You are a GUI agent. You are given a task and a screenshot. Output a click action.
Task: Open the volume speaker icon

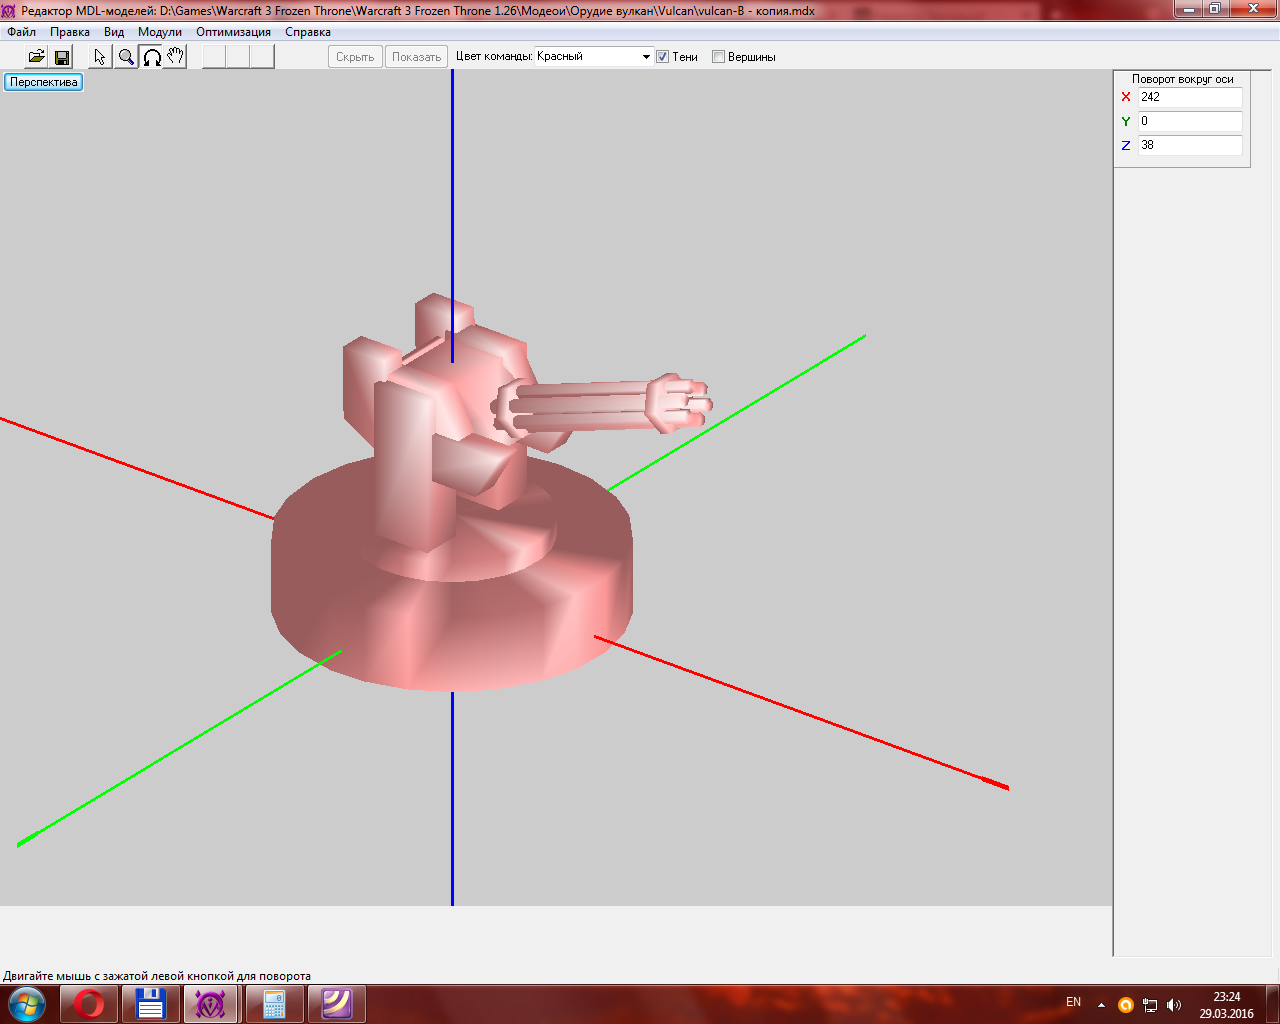click(x=1174, y=1005)
